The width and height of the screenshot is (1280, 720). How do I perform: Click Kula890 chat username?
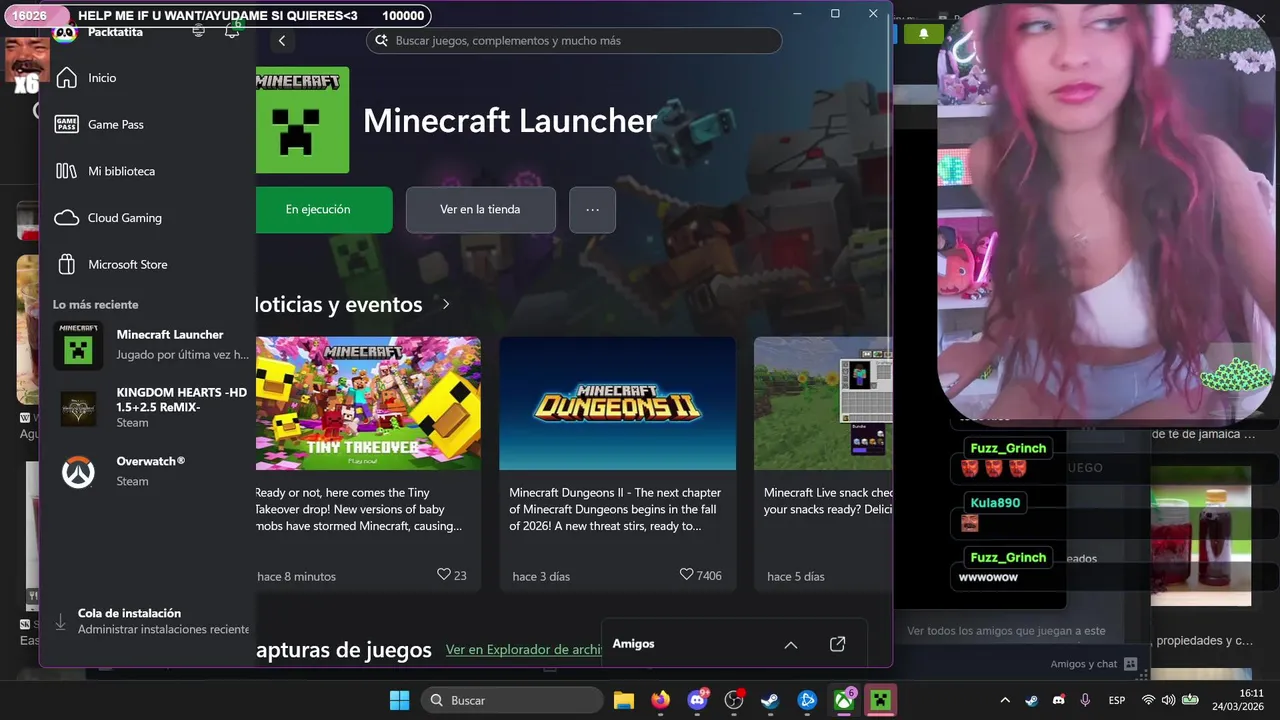[x=995, y=502]
